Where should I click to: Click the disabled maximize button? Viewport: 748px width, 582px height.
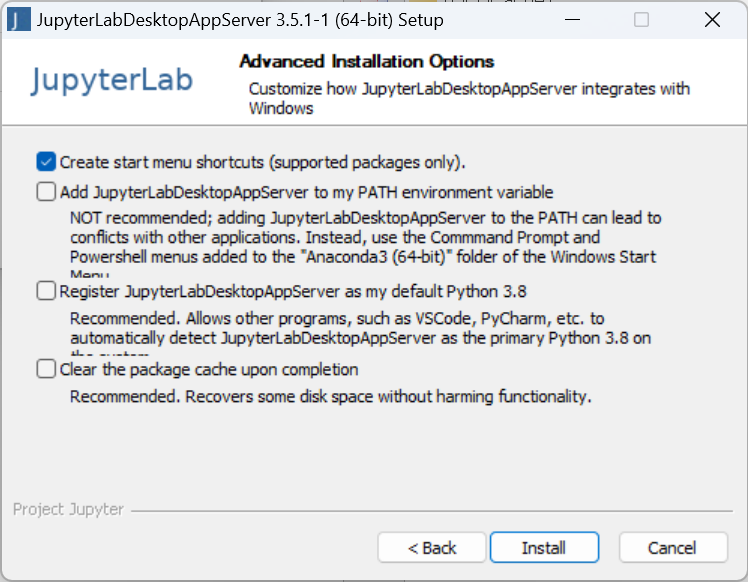click(x=641, y=20)
